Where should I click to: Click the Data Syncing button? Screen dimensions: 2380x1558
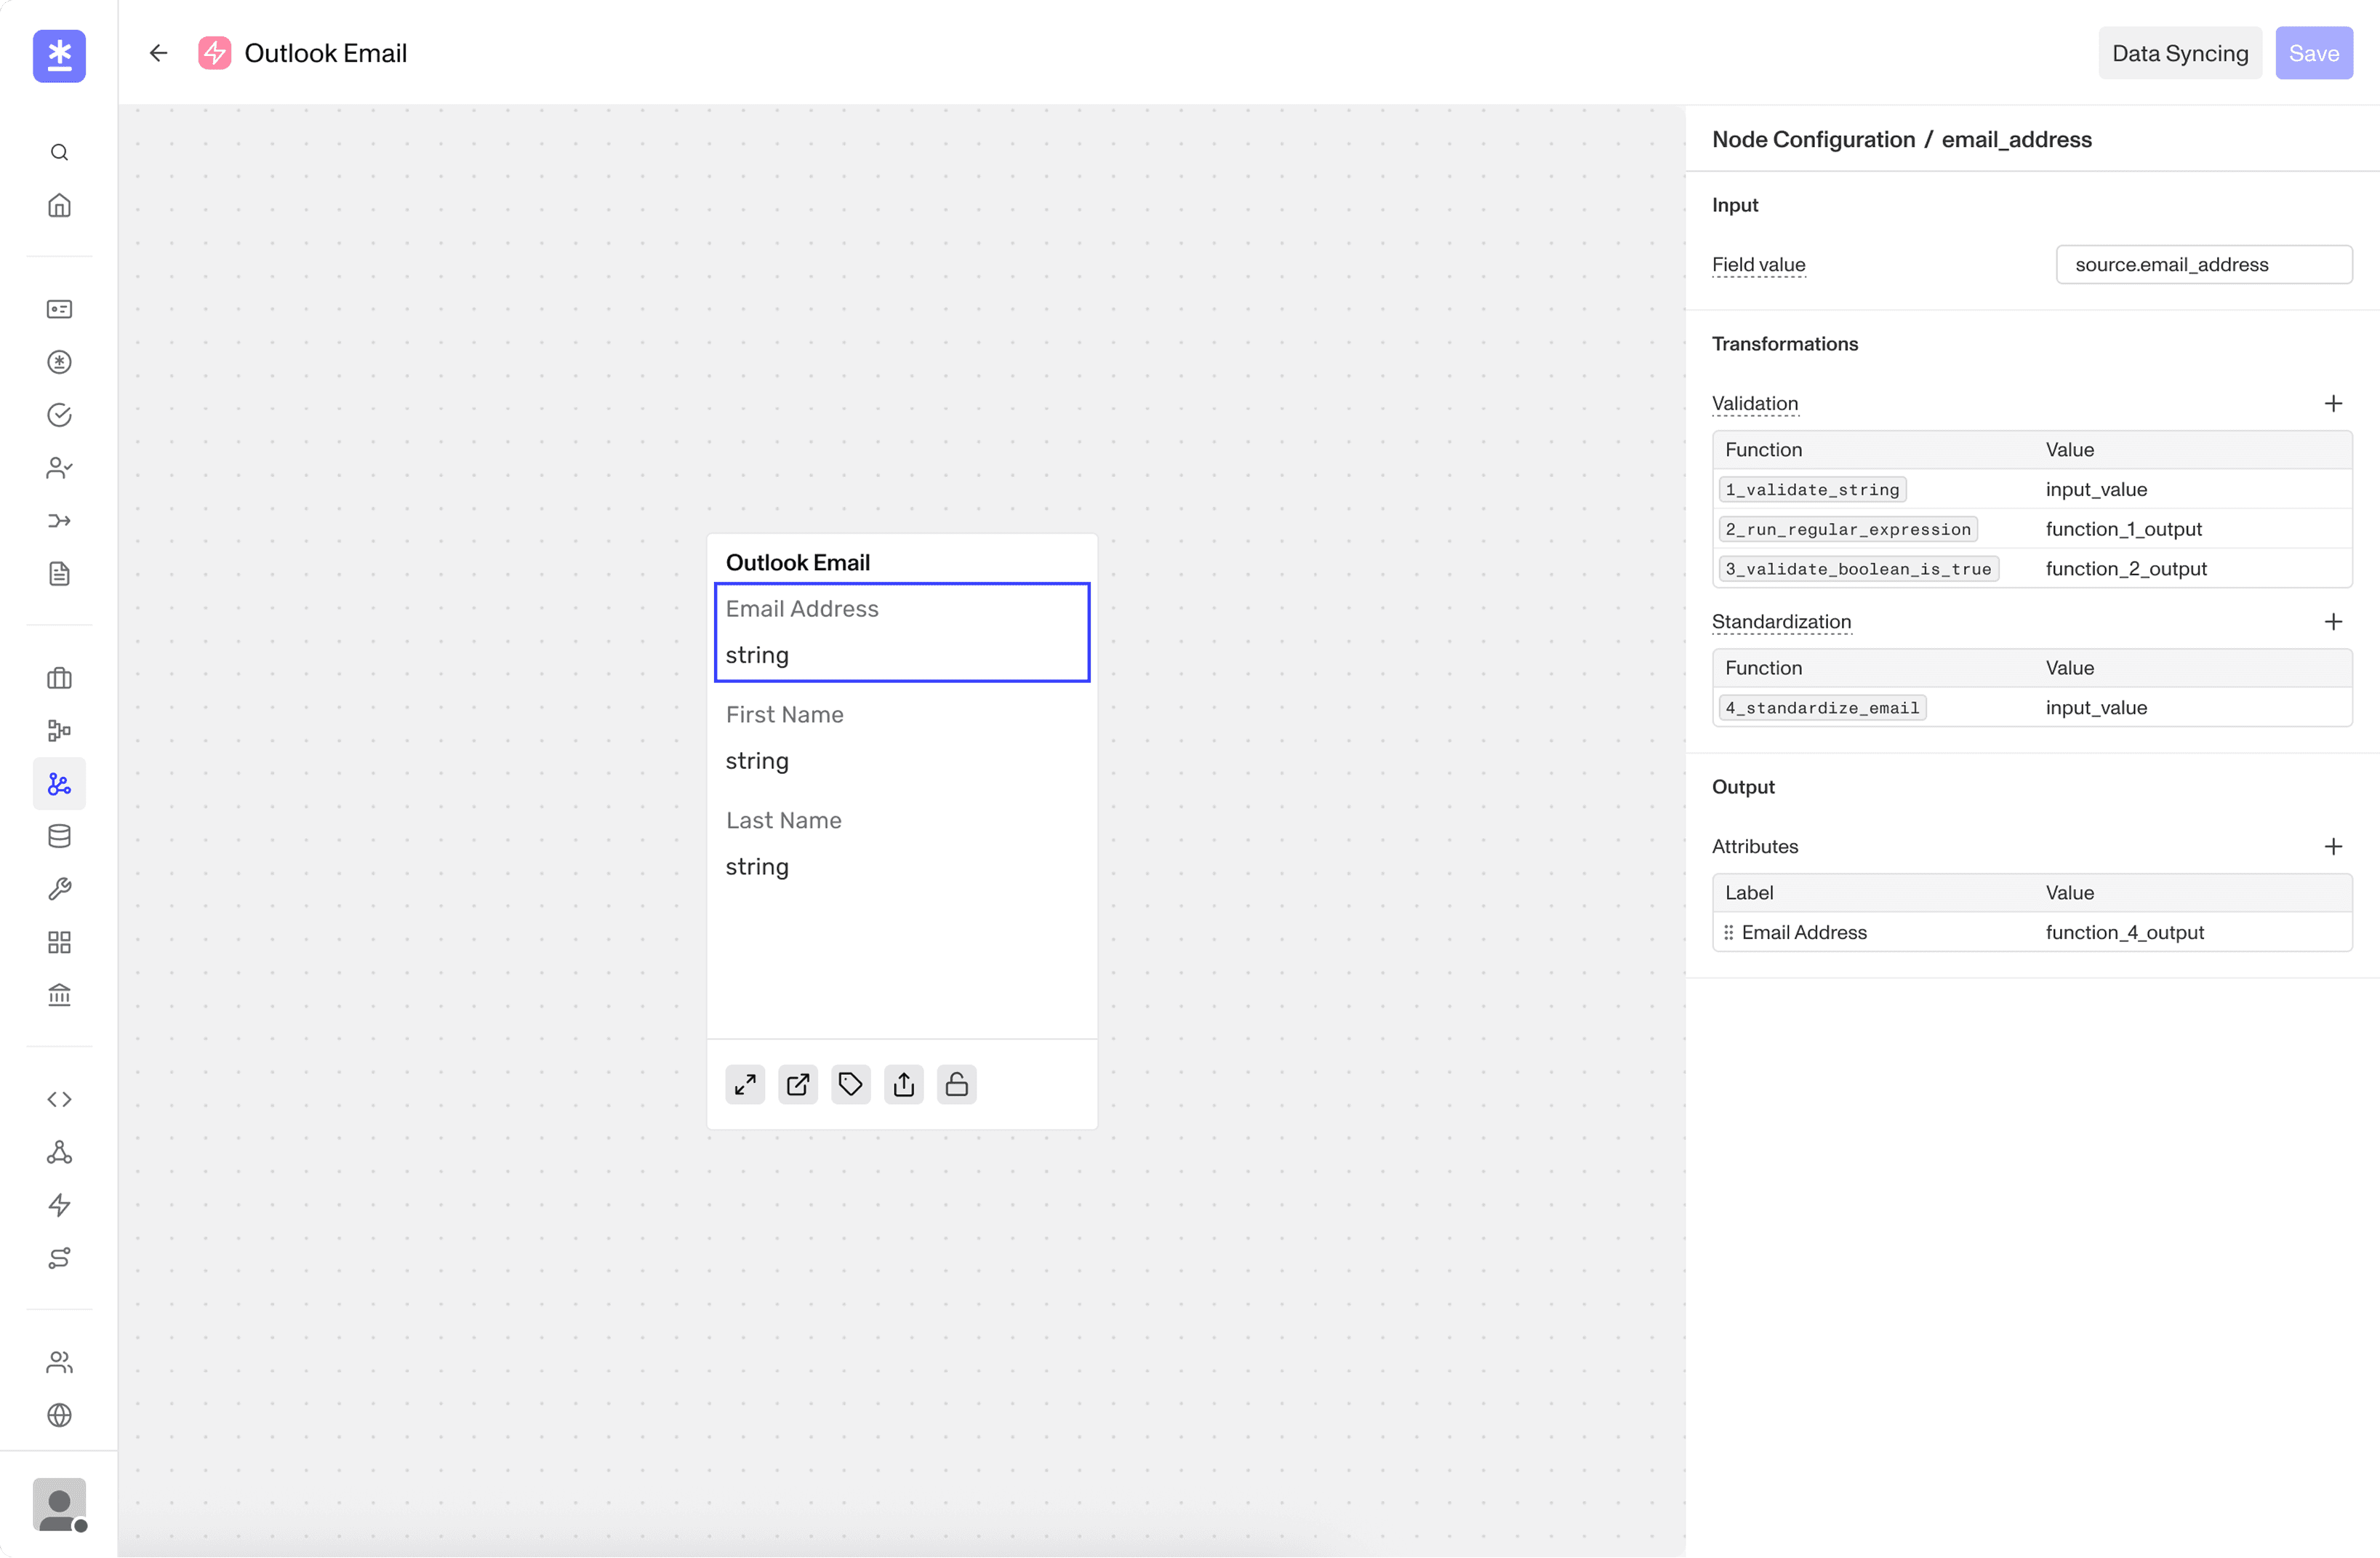pyautogui.click(x=2180, y=53)
